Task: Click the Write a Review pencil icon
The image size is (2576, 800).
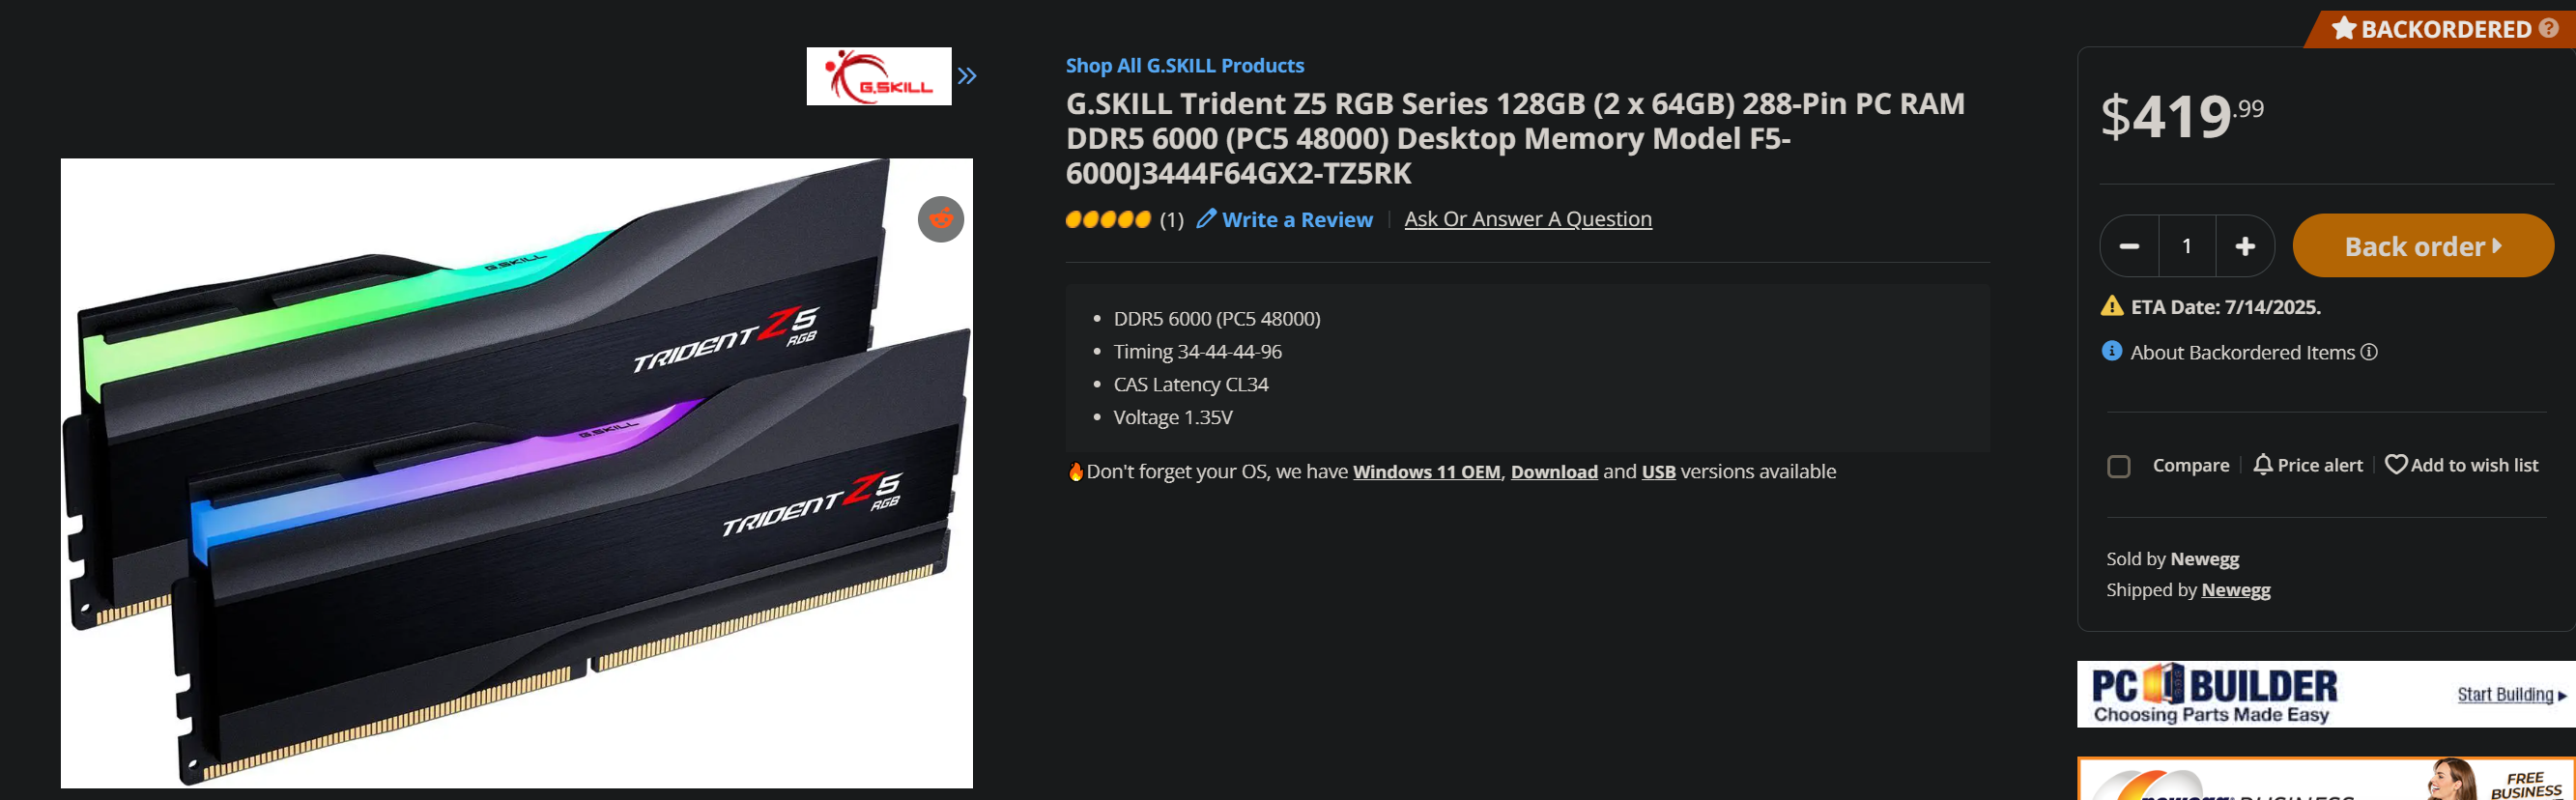Action: [x=1206, y=218]
